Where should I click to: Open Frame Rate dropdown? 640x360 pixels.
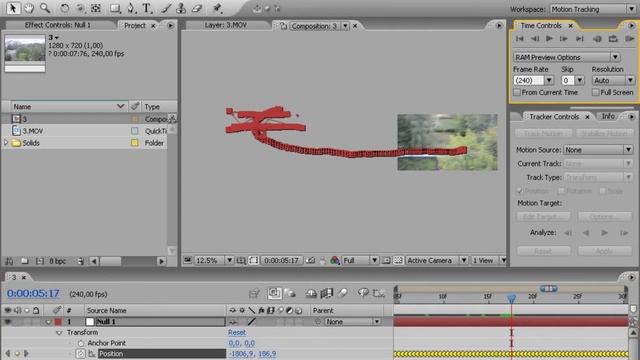pos(549,80)
